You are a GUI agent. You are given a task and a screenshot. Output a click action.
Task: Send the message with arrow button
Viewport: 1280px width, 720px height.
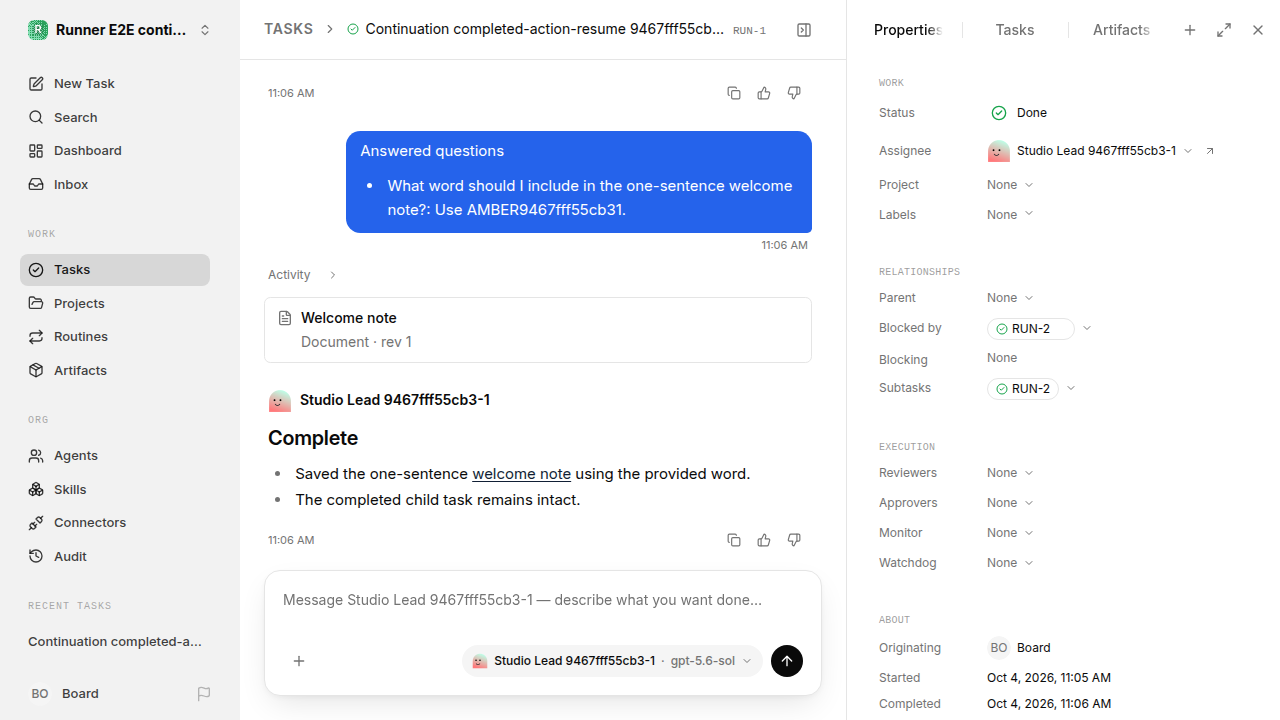(787, 661)
